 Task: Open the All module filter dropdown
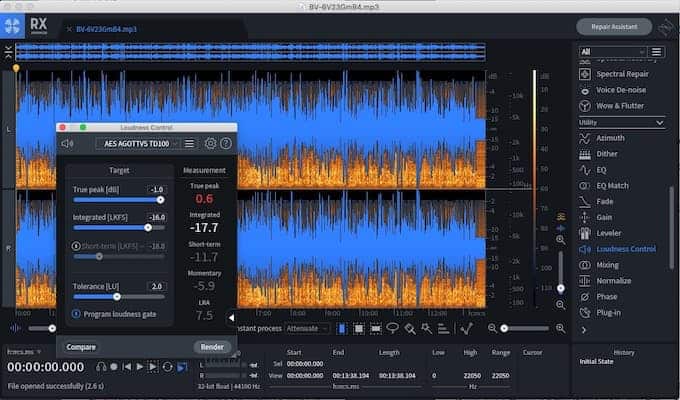click(612, 52)
